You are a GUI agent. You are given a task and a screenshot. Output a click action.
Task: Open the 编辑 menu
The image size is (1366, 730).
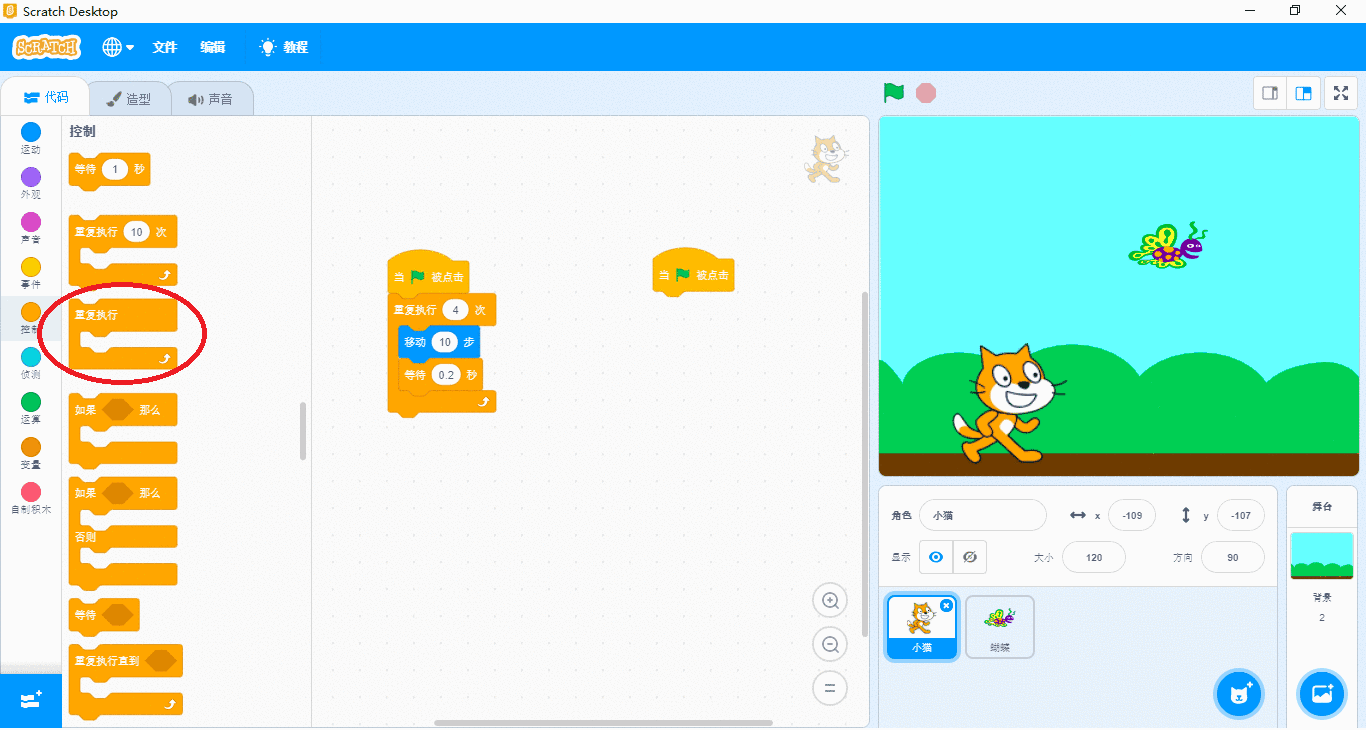[x=213, y=47]
